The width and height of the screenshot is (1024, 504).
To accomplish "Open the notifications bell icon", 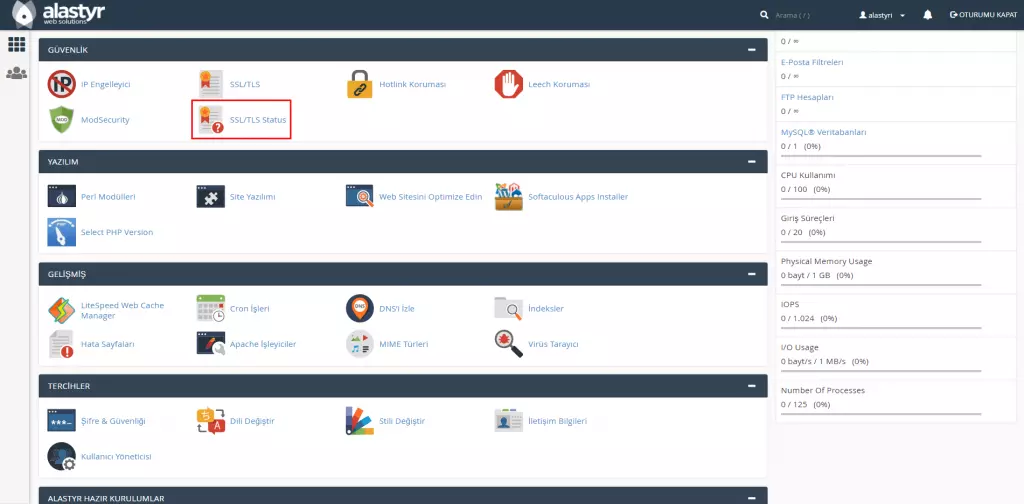I will point(928,15).
